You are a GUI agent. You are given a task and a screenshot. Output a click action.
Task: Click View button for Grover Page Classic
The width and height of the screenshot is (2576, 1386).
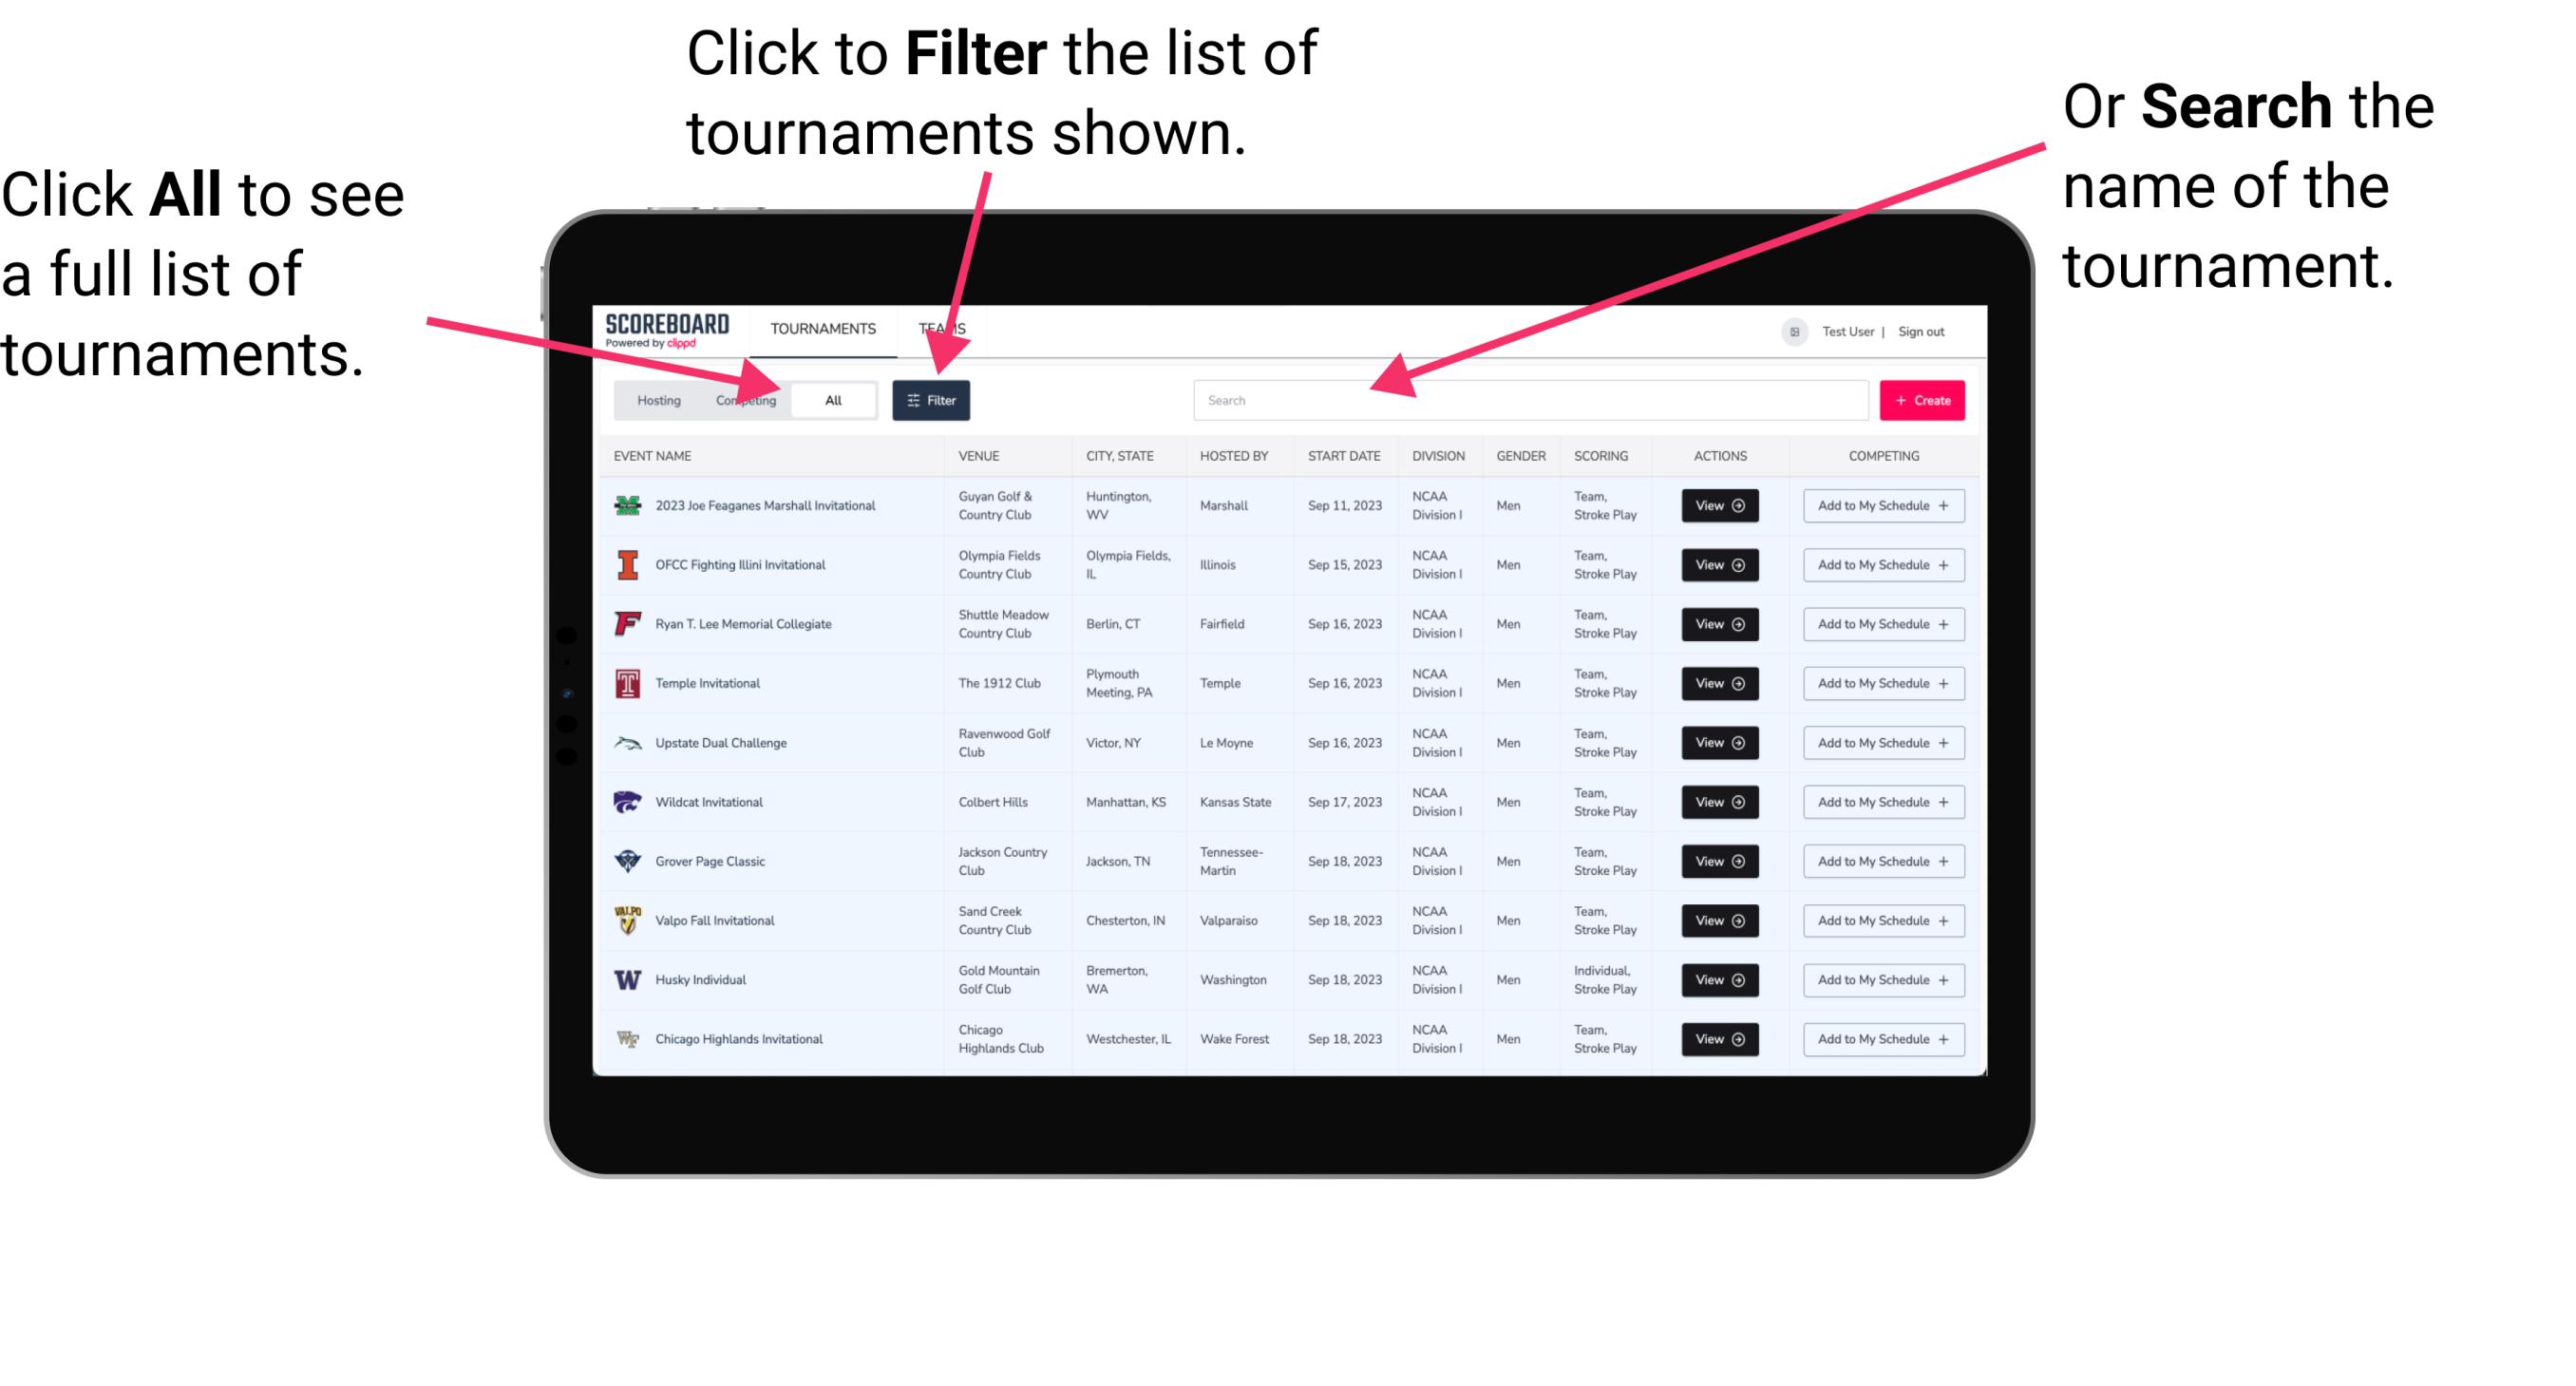[1719, 861]
